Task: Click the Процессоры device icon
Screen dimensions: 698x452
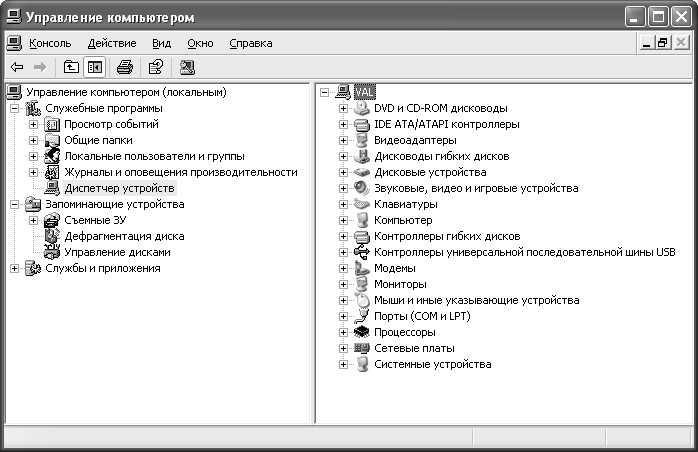Action: point(362,332)
